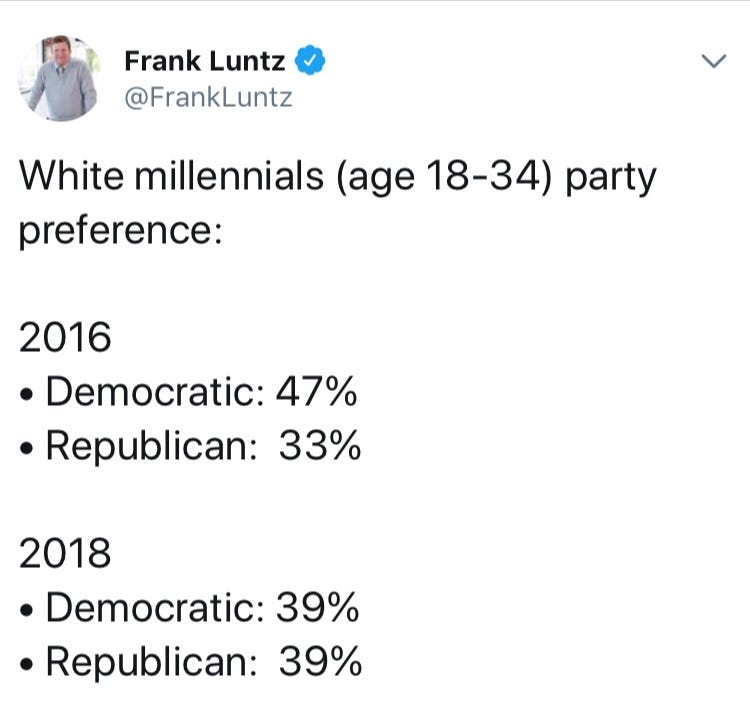Visit the Frank Luntz display name link
750x710 pixels.
click(x=205, y=61)
